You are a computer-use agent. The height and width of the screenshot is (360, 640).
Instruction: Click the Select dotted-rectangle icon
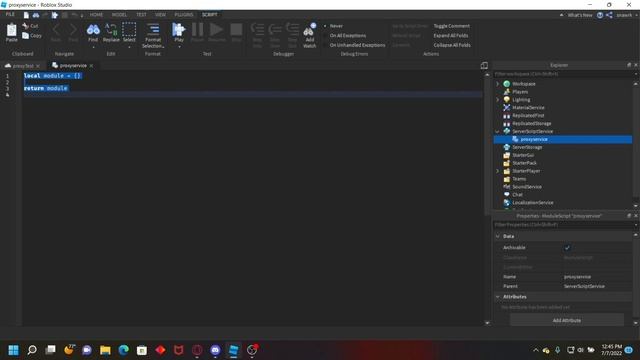point(129,29)
